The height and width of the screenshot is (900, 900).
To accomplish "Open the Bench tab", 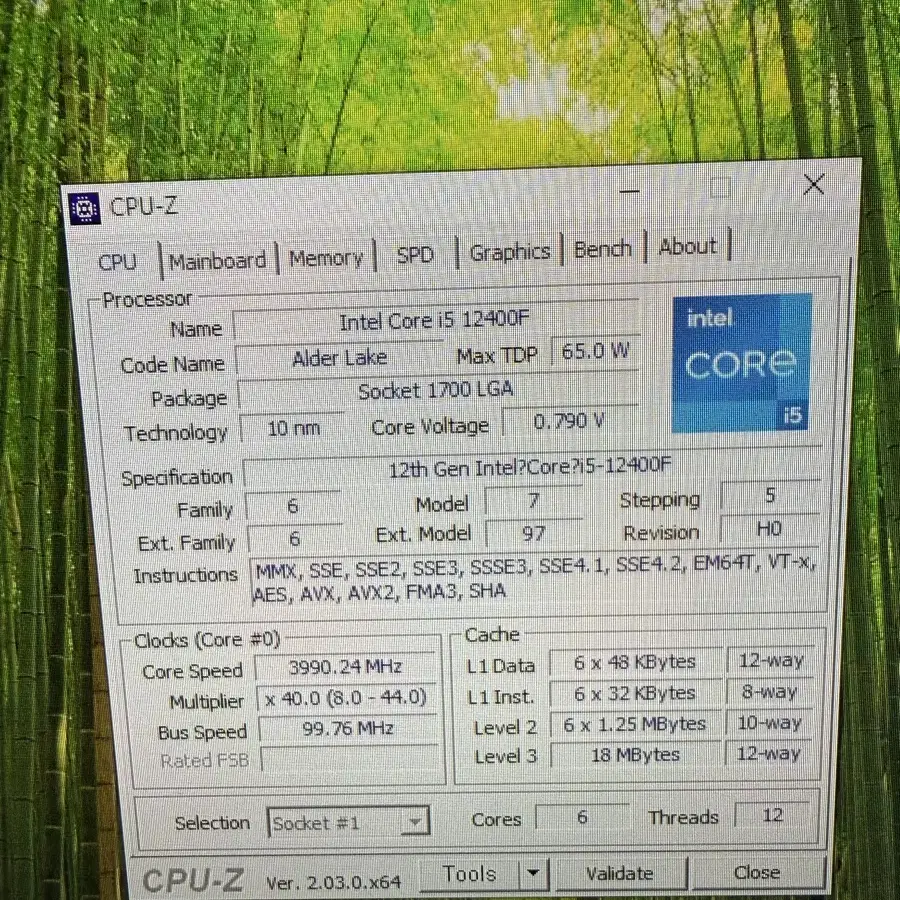I will 603,249.
